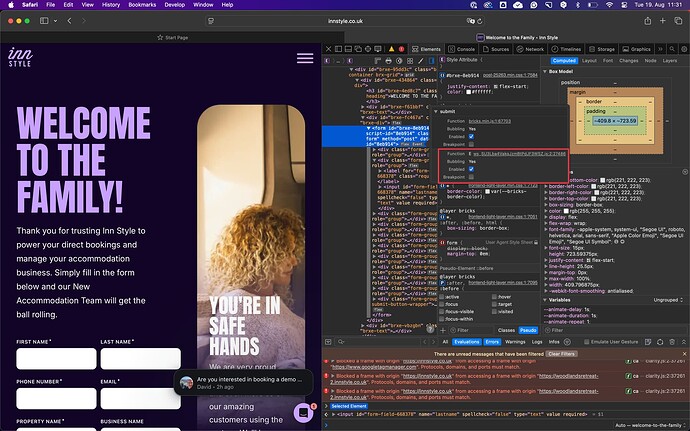Toggle the grid overlay icon in DOM toolbar
This screenshot has width=690, height=431.
pyautogui.click(x=410, y=61)
